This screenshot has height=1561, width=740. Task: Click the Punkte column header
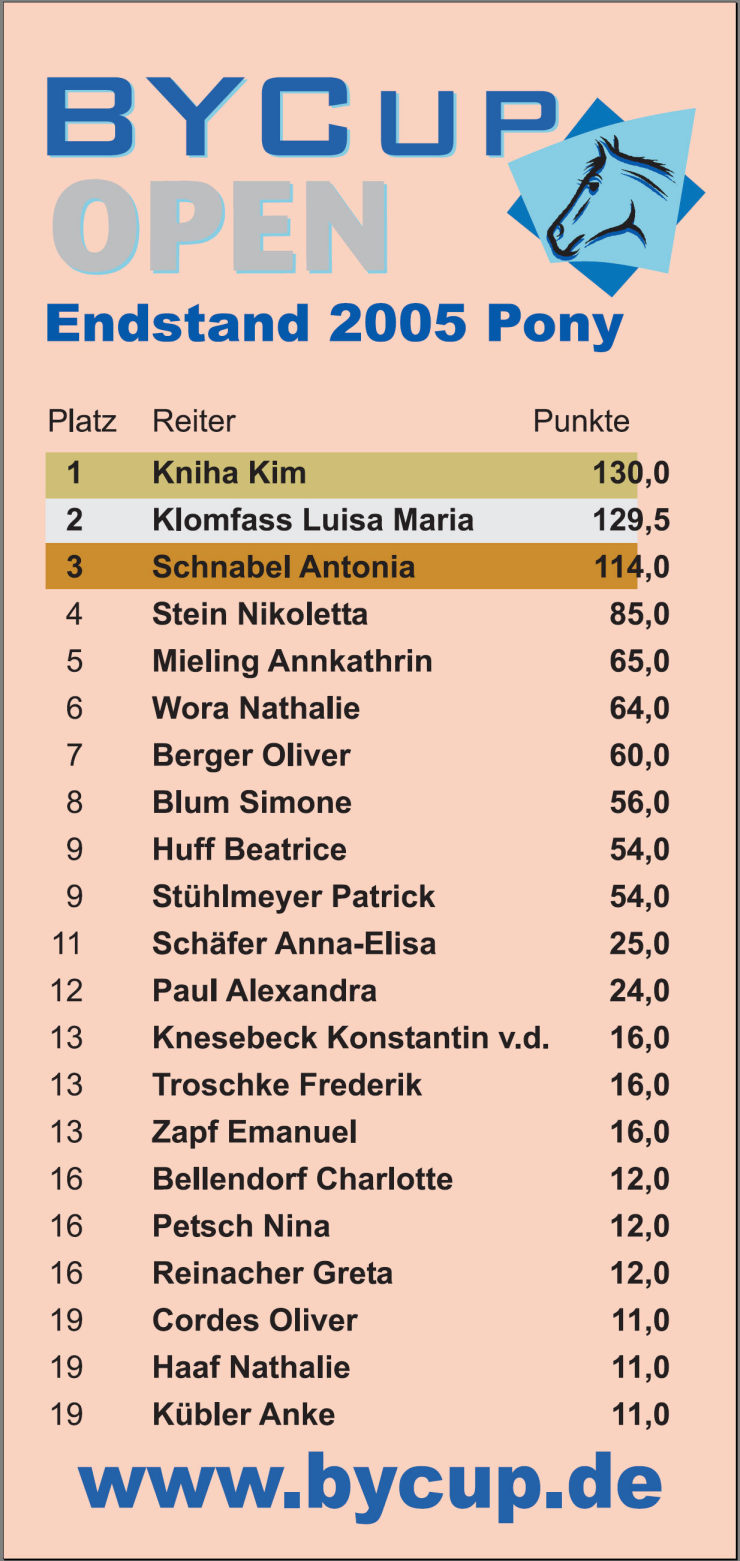click(581, 421)
